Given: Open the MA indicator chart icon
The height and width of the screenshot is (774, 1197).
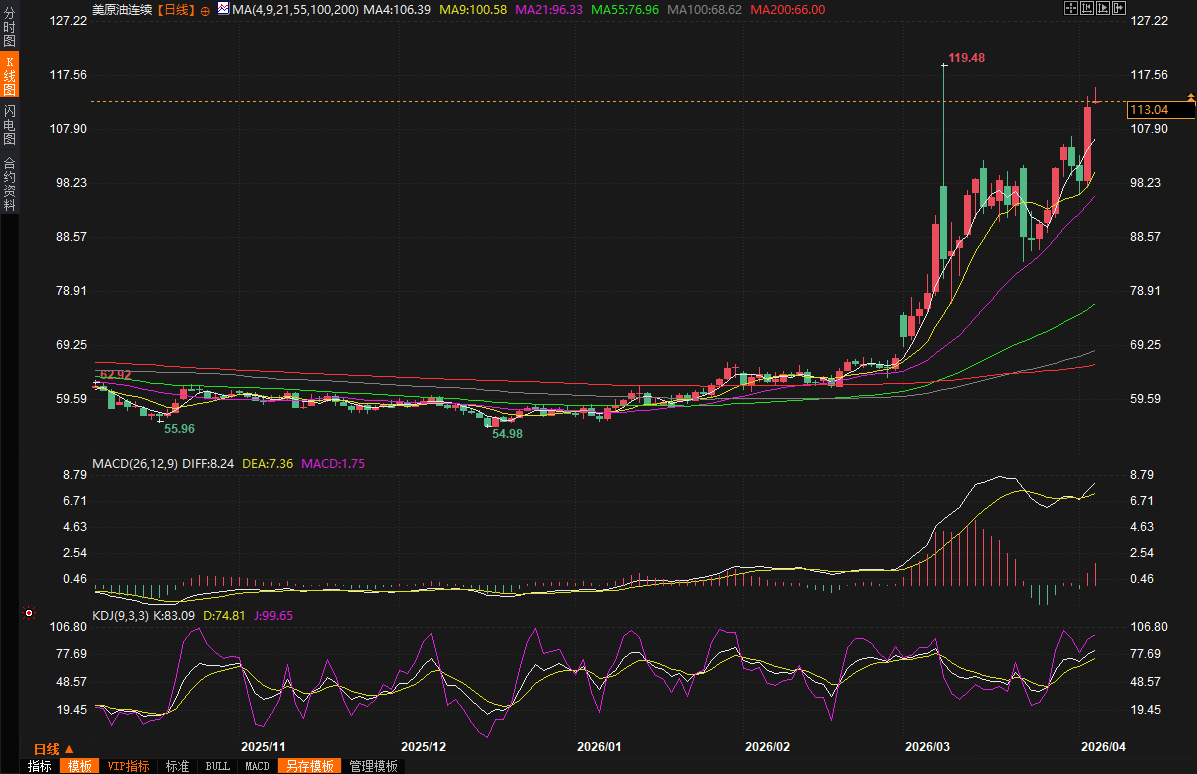Looking at the screenshot, I should tap(223, 8).
